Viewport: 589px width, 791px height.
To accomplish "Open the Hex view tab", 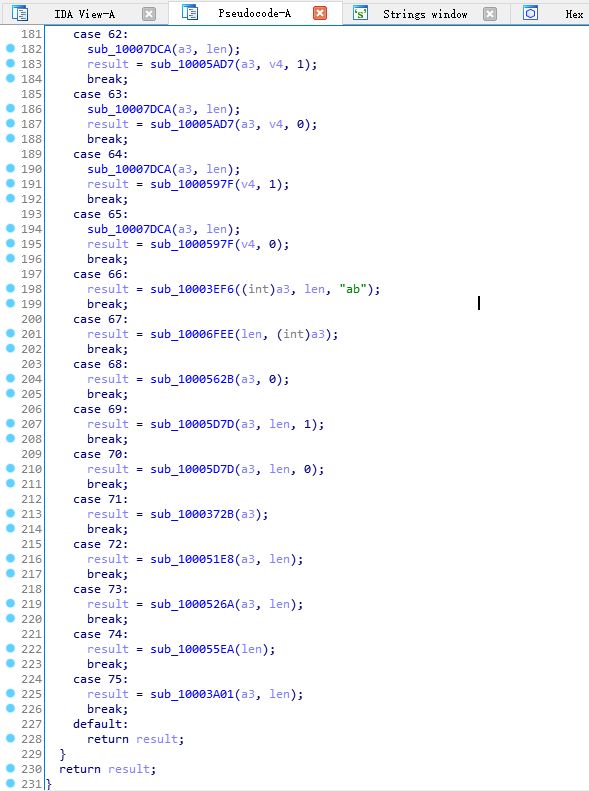I will pos(574,14).
